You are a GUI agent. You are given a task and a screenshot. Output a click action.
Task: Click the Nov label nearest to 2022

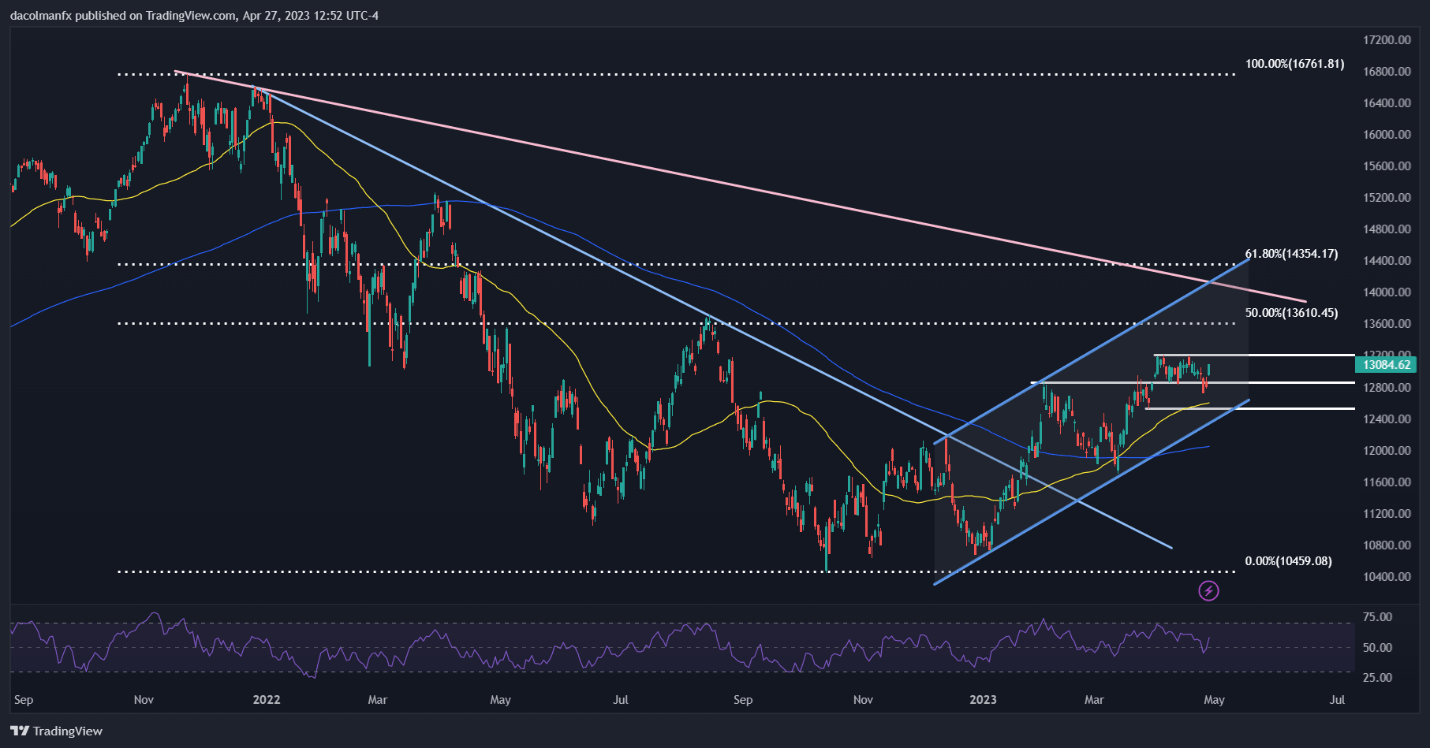click(x=143, y=701)
